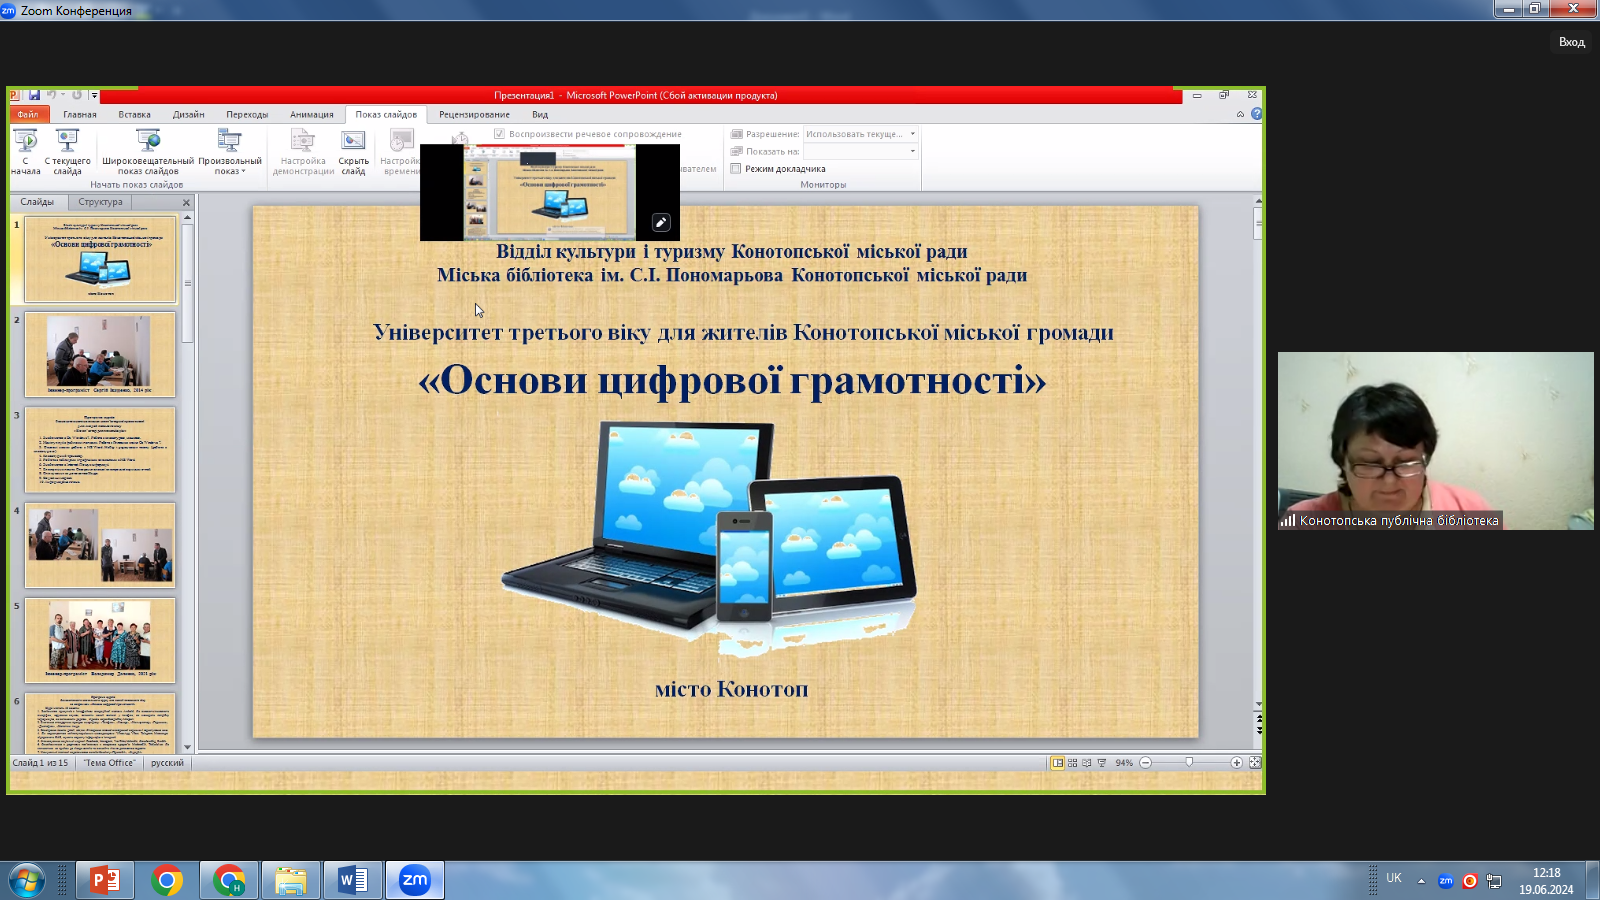Toggle the 'Воспроизвести речевое сопровождение' checkbox
Viewport: 1600px width, 900px height.
click(x=499, y=134)
